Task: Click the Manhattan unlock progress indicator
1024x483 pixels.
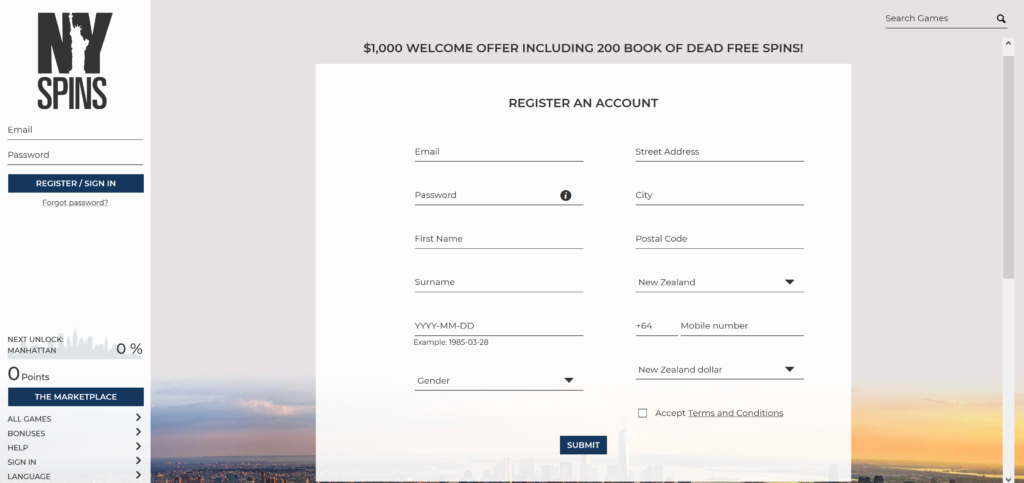Action: 75,345
